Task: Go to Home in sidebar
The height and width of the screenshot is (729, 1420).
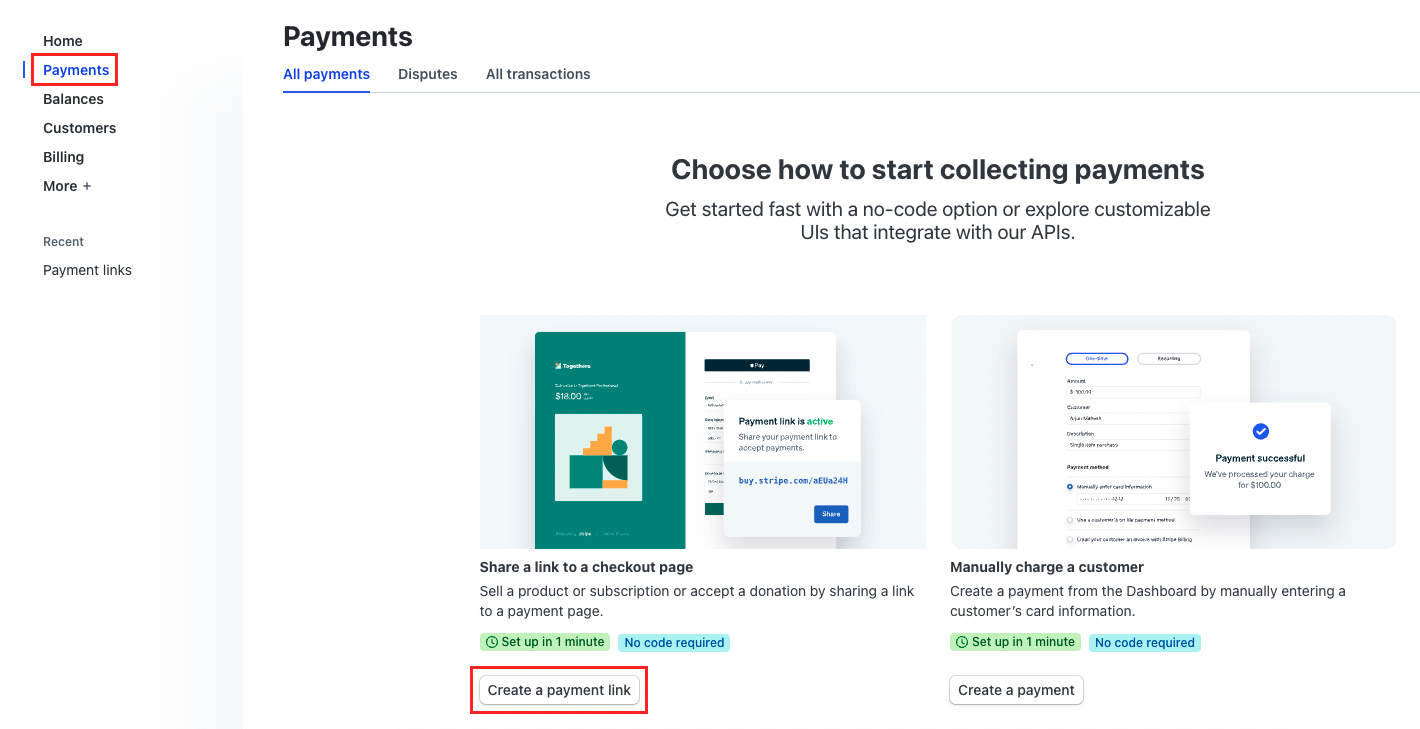Action: coord(62,41)
